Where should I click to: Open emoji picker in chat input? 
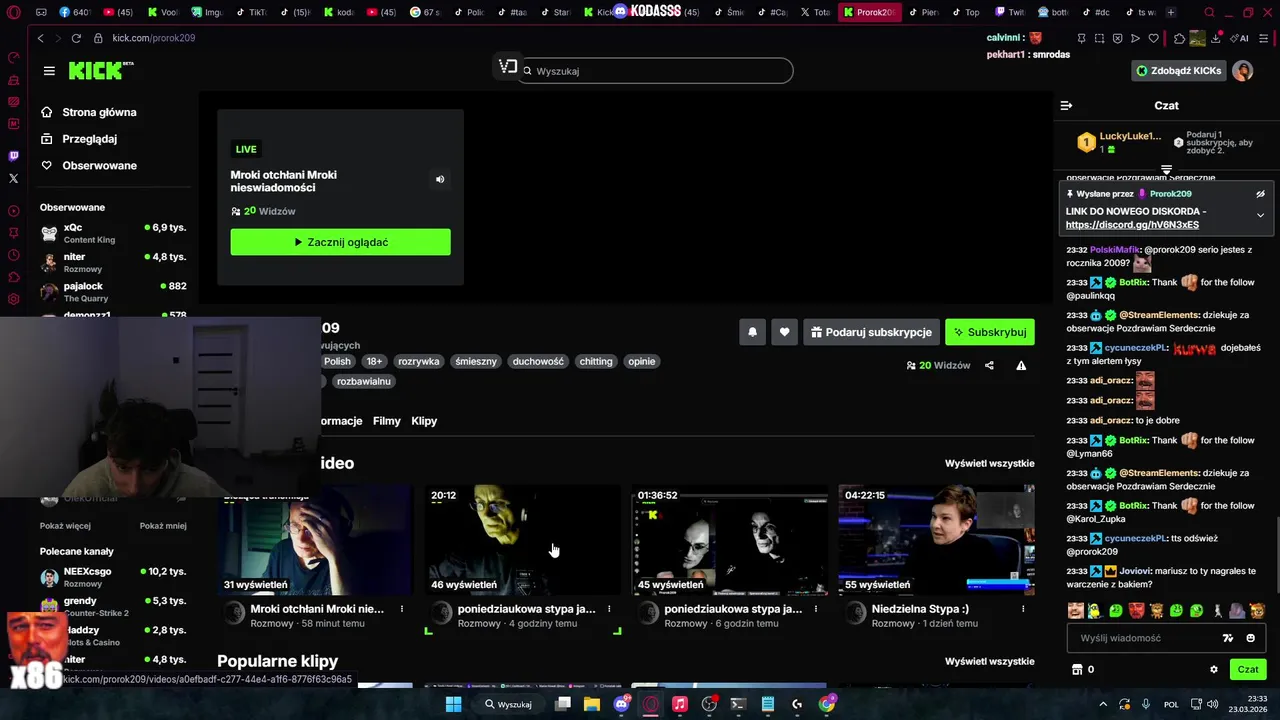[x=1250, y=638]
